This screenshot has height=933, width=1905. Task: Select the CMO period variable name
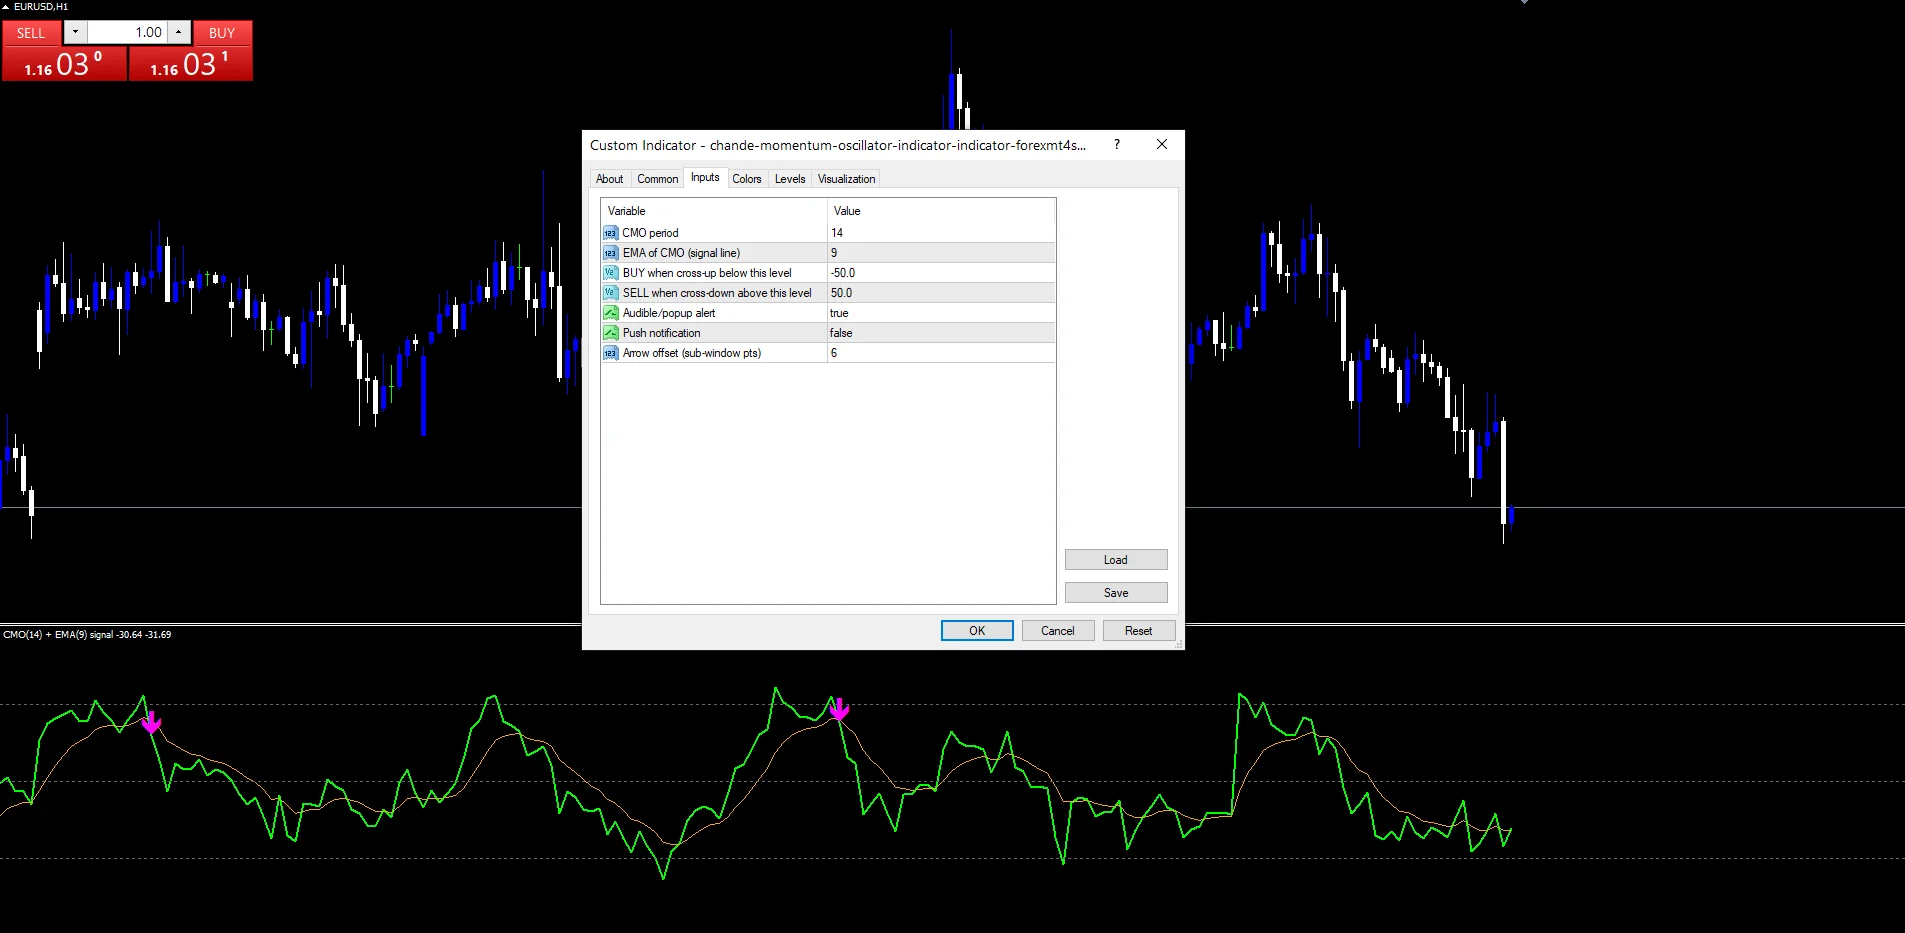tap(650, 233)
